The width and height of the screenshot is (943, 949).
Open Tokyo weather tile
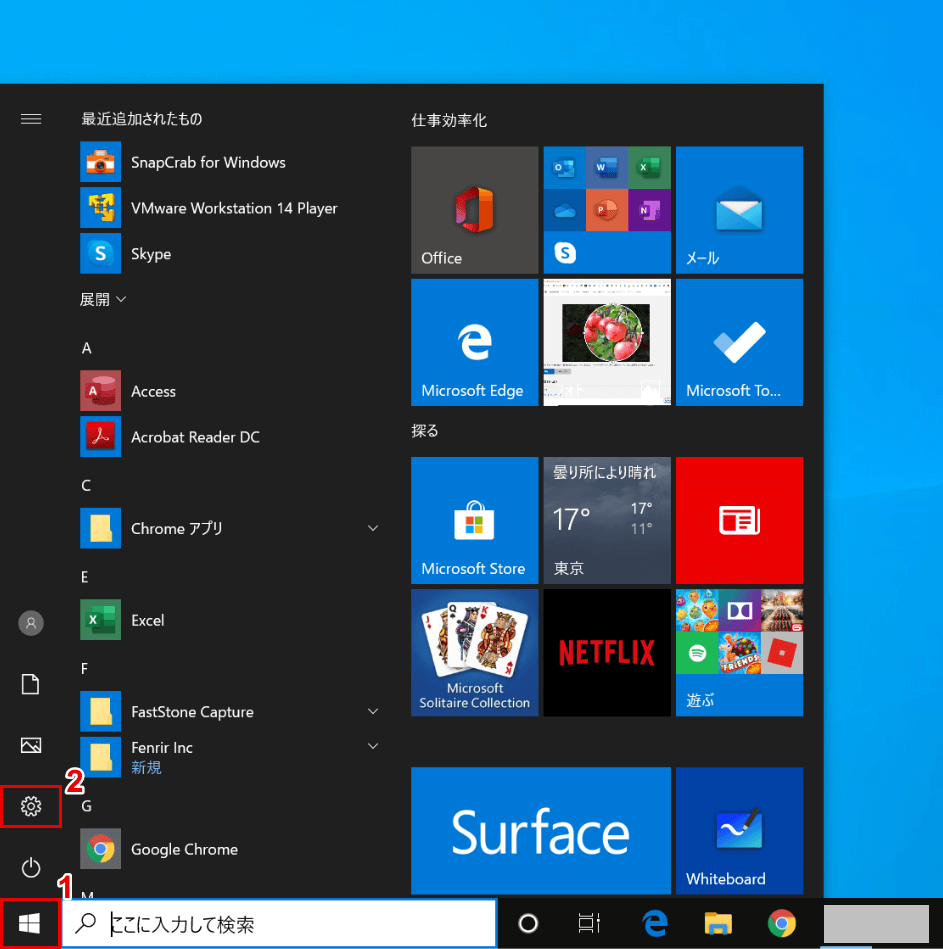tap(607, 520)
